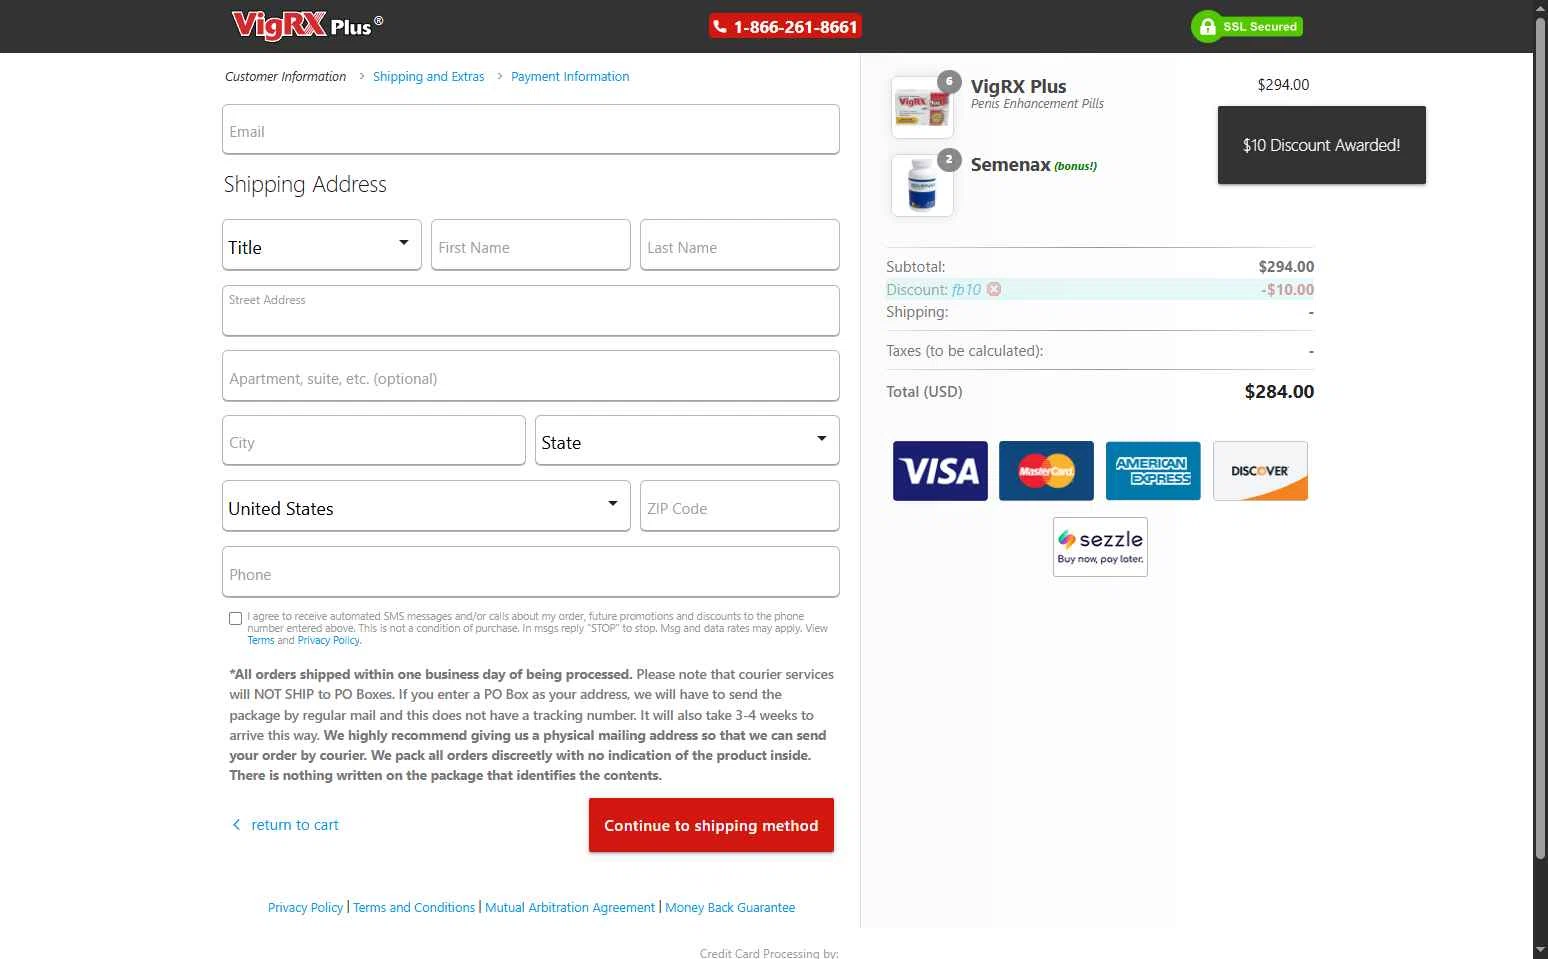This screenshot has width=1548, height=959.
Task: Open the Money Back Guarantee link
Action: pyautogui.click(x=730, y=908)
